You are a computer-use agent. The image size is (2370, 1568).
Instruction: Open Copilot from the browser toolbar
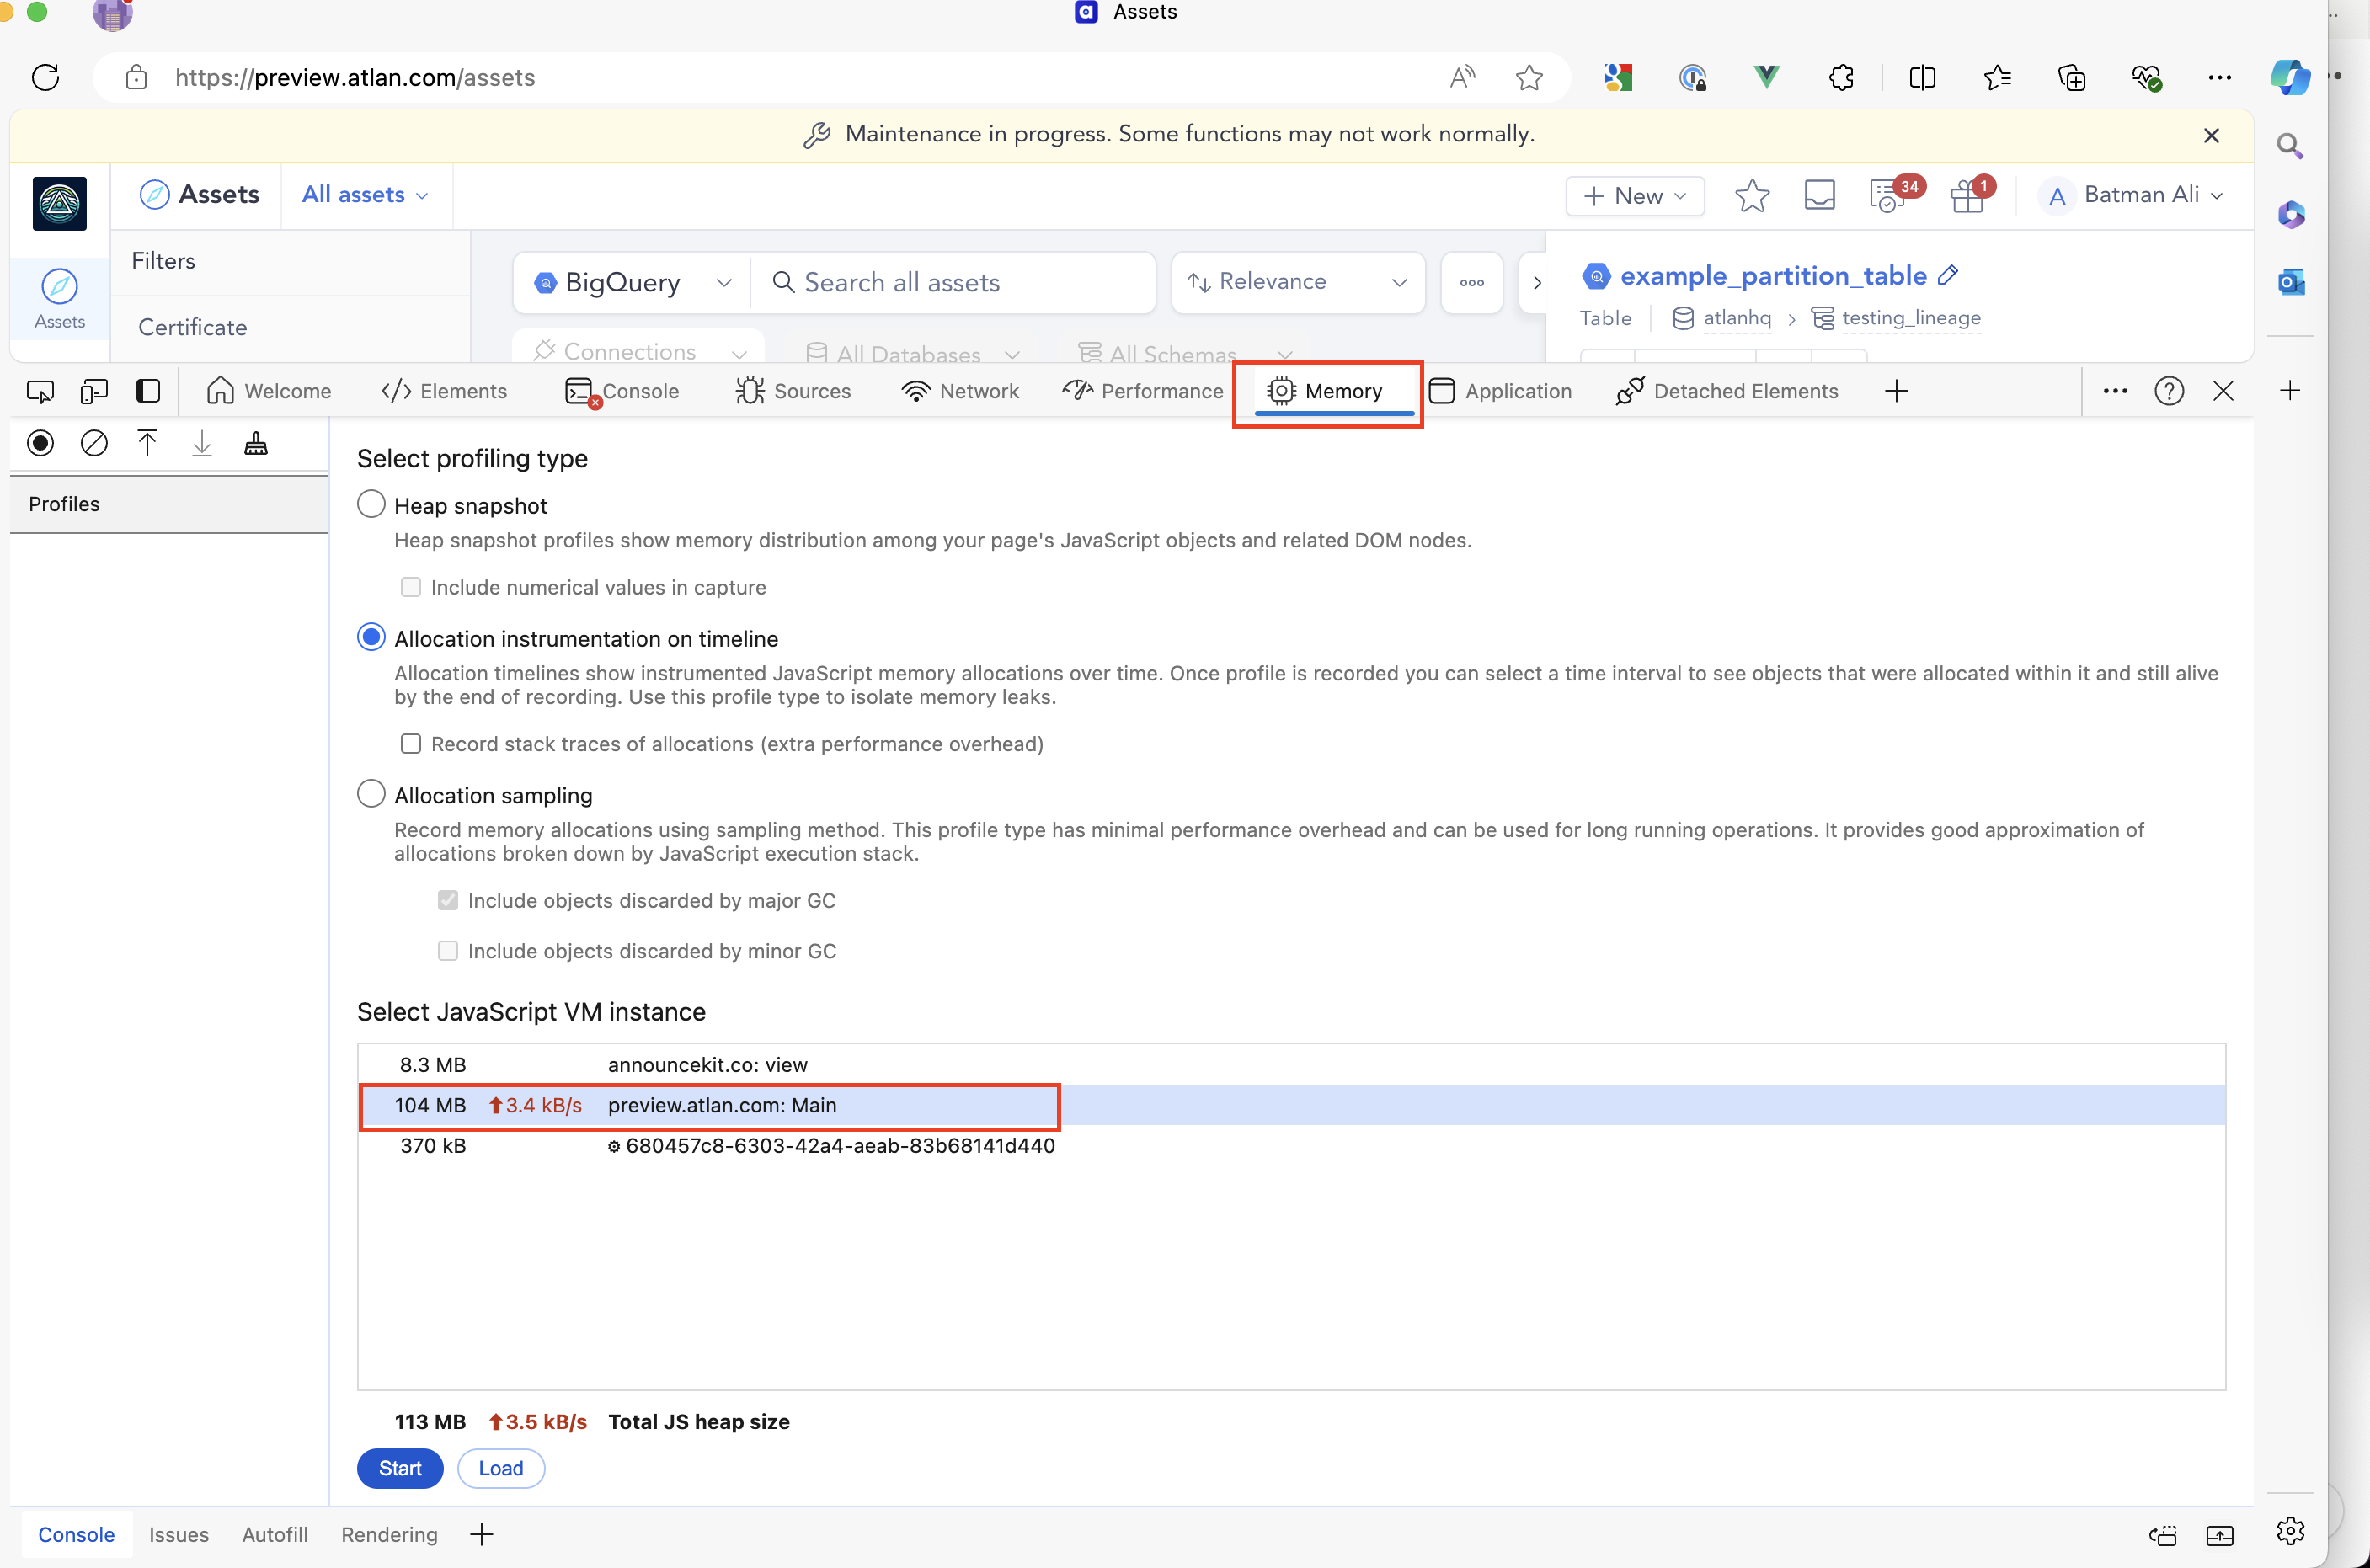pyautogui.click(x=2291, y=77)
